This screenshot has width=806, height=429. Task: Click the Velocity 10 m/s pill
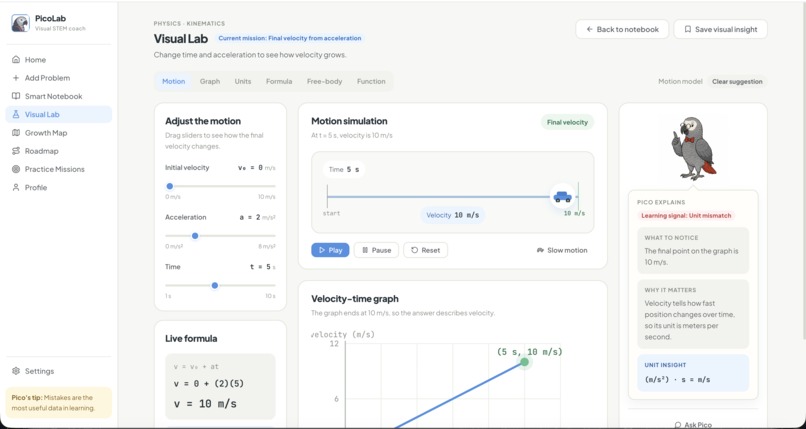(452, 215)
